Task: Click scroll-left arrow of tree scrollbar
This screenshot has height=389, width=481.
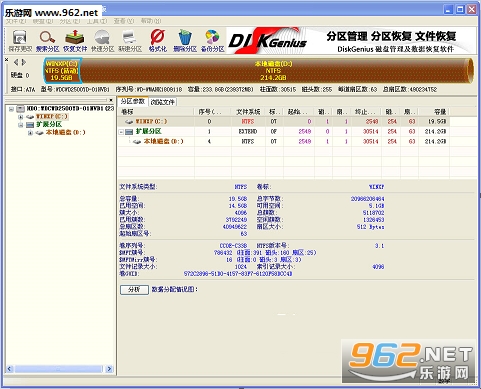Action: click(9, 369)
